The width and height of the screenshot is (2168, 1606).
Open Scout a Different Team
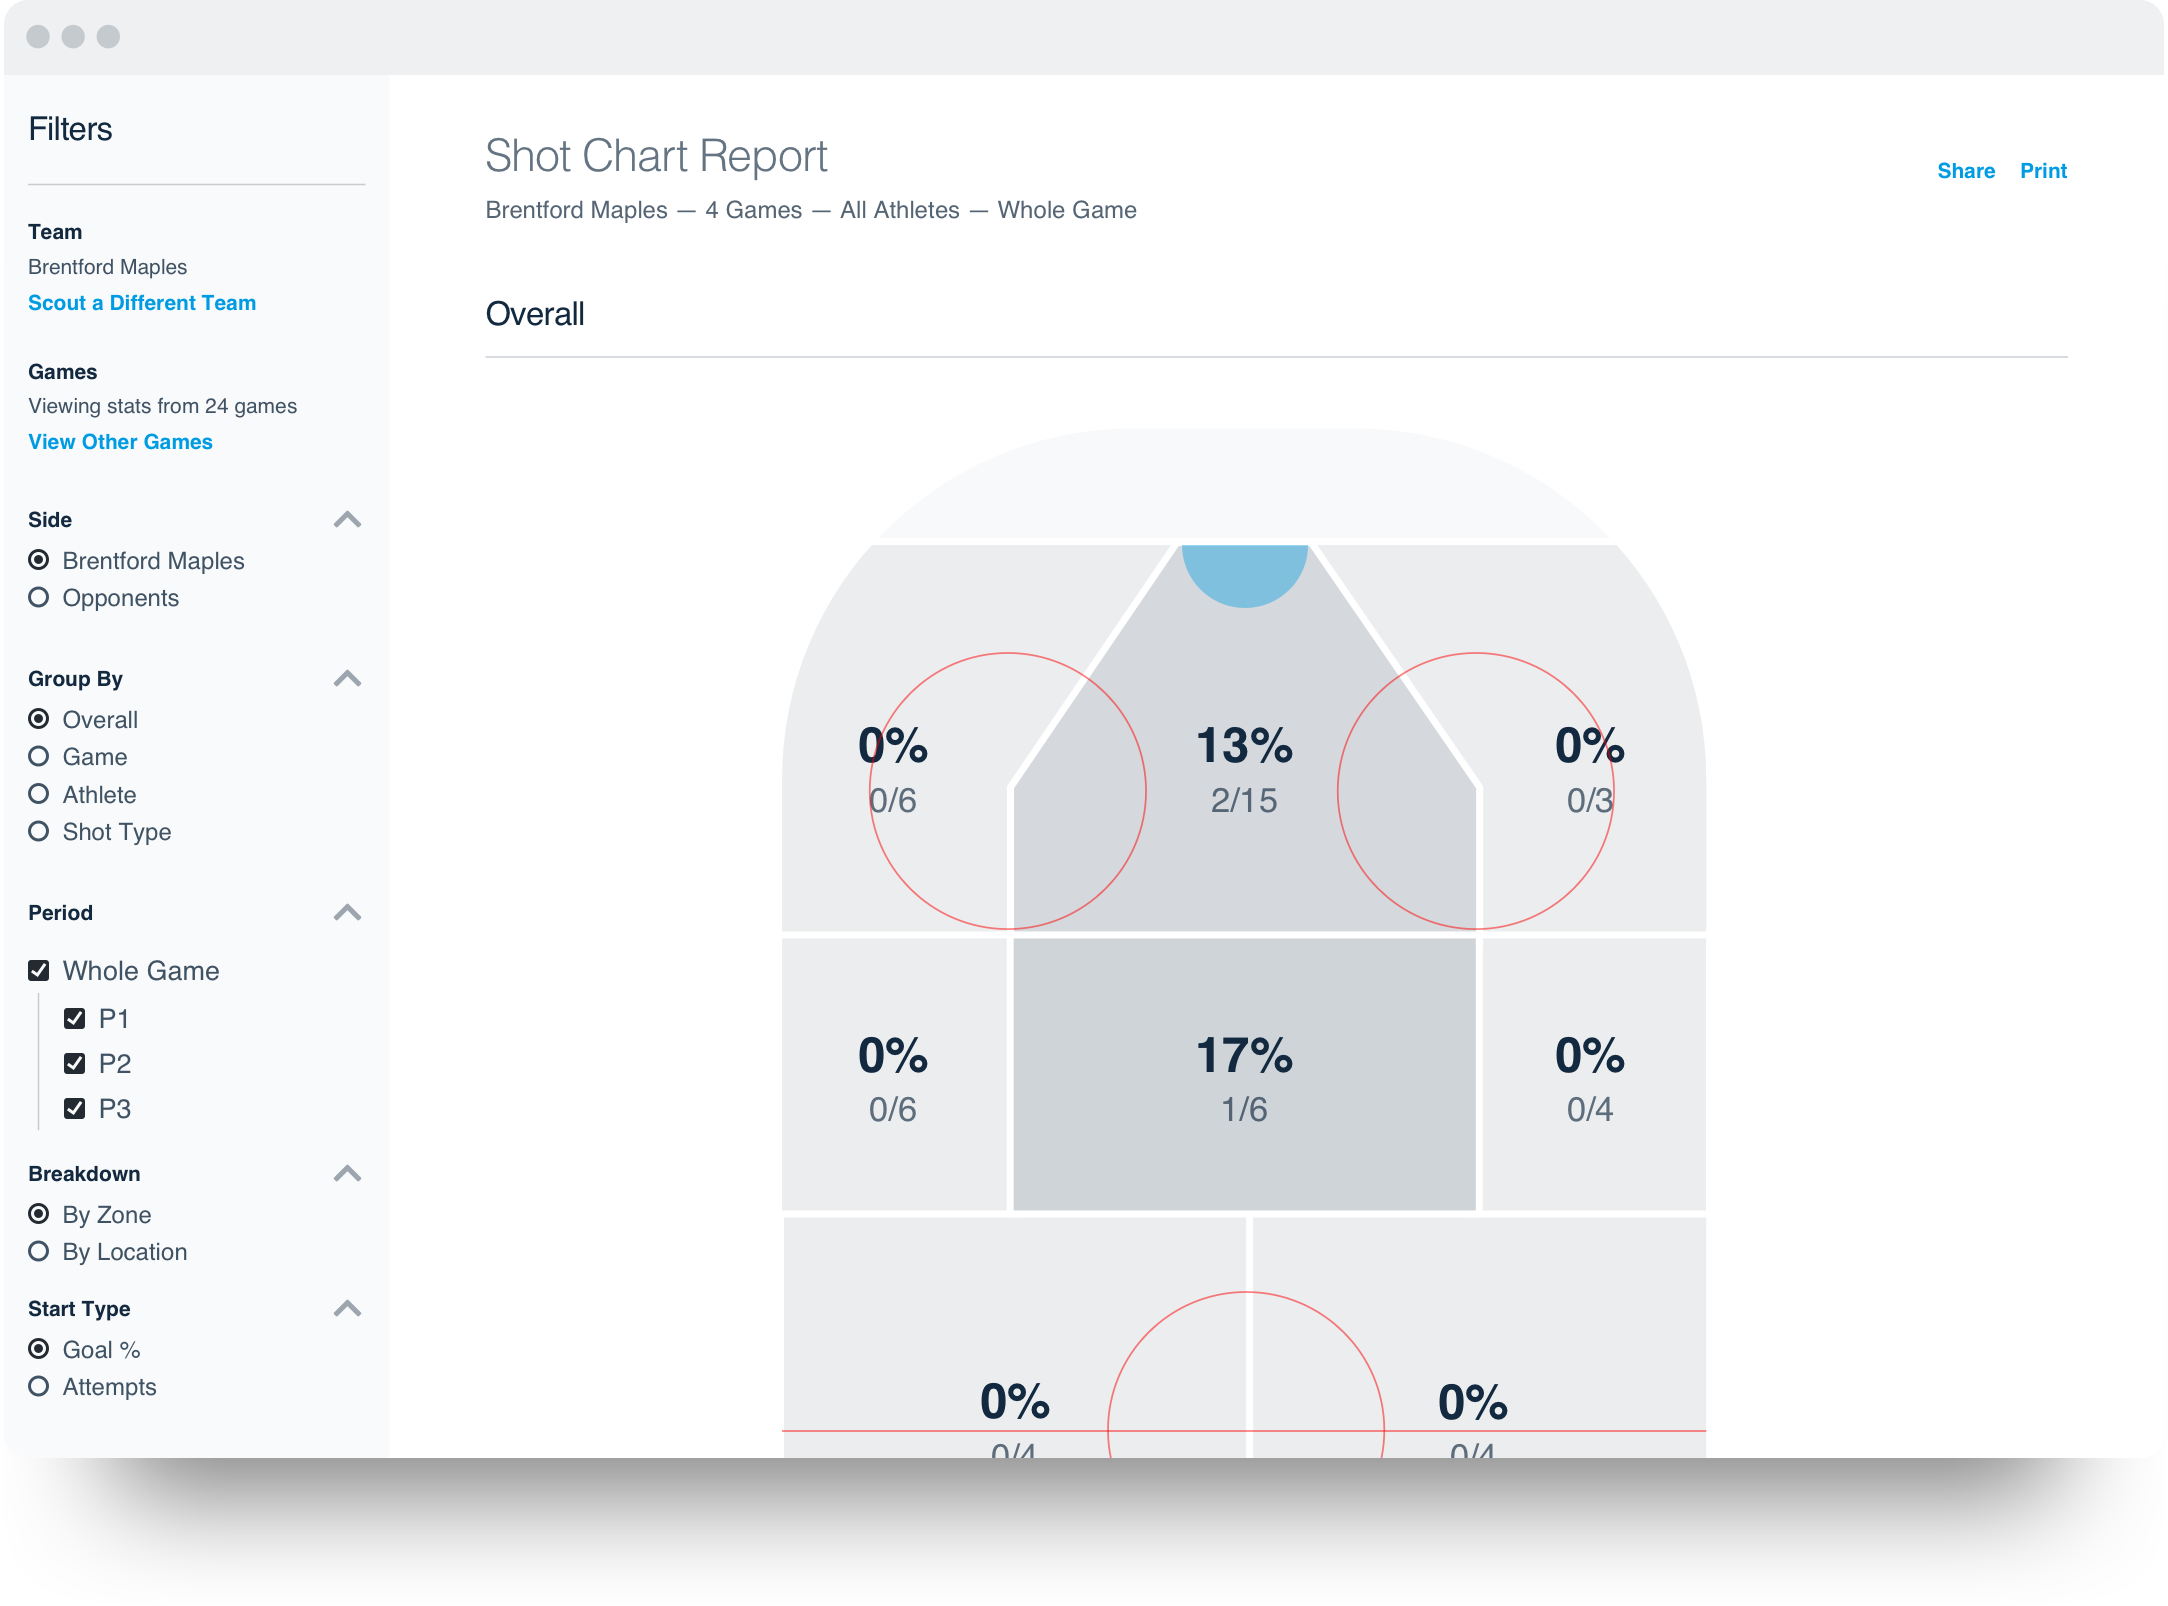point(142,302)
